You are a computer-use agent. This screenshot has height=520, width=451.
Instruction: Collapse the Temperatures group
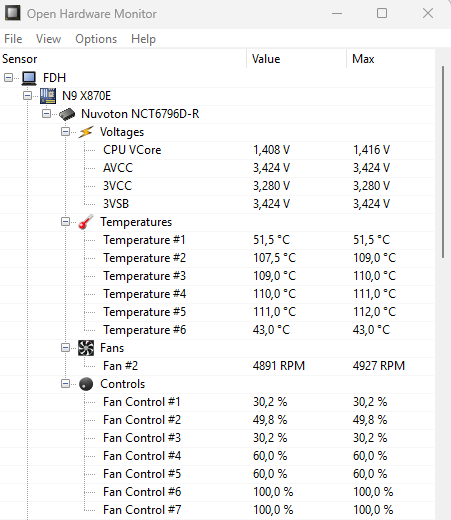click(x=66, y=222)
